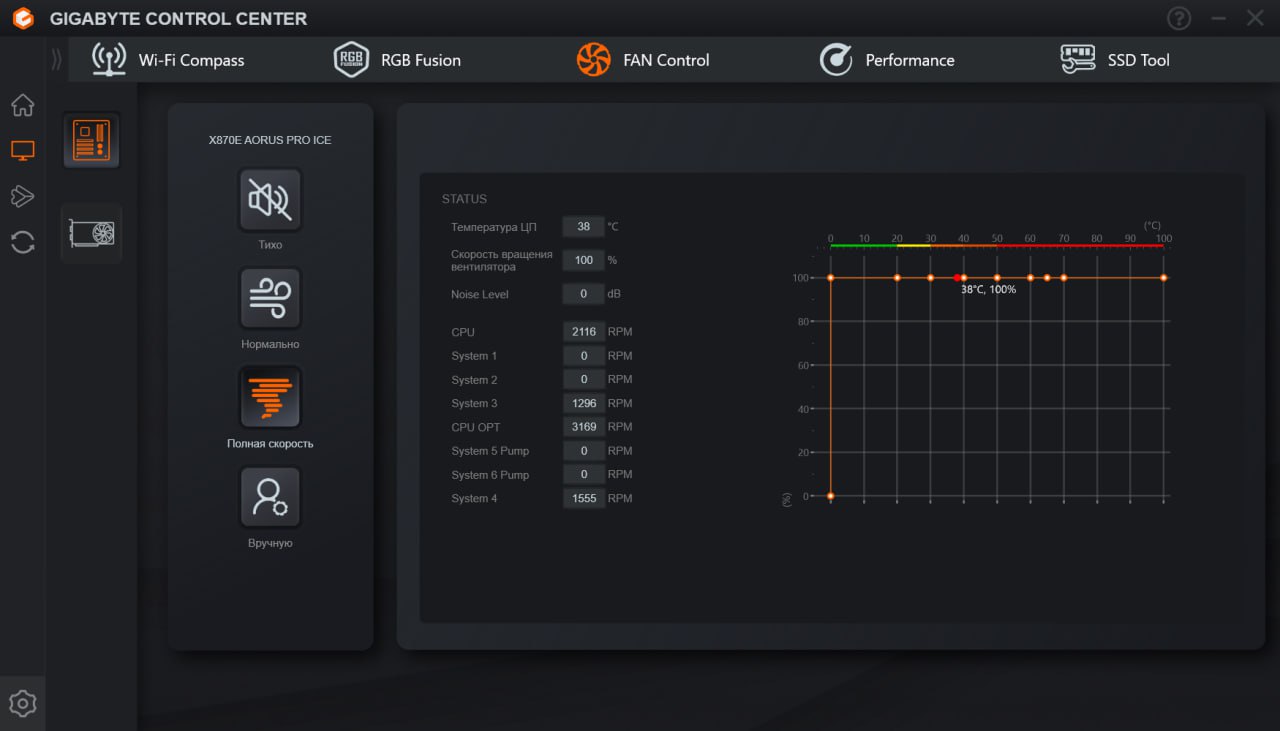Close the Gigabyte Control Center window
The image size is (1280, 731).
[1255, 18]
